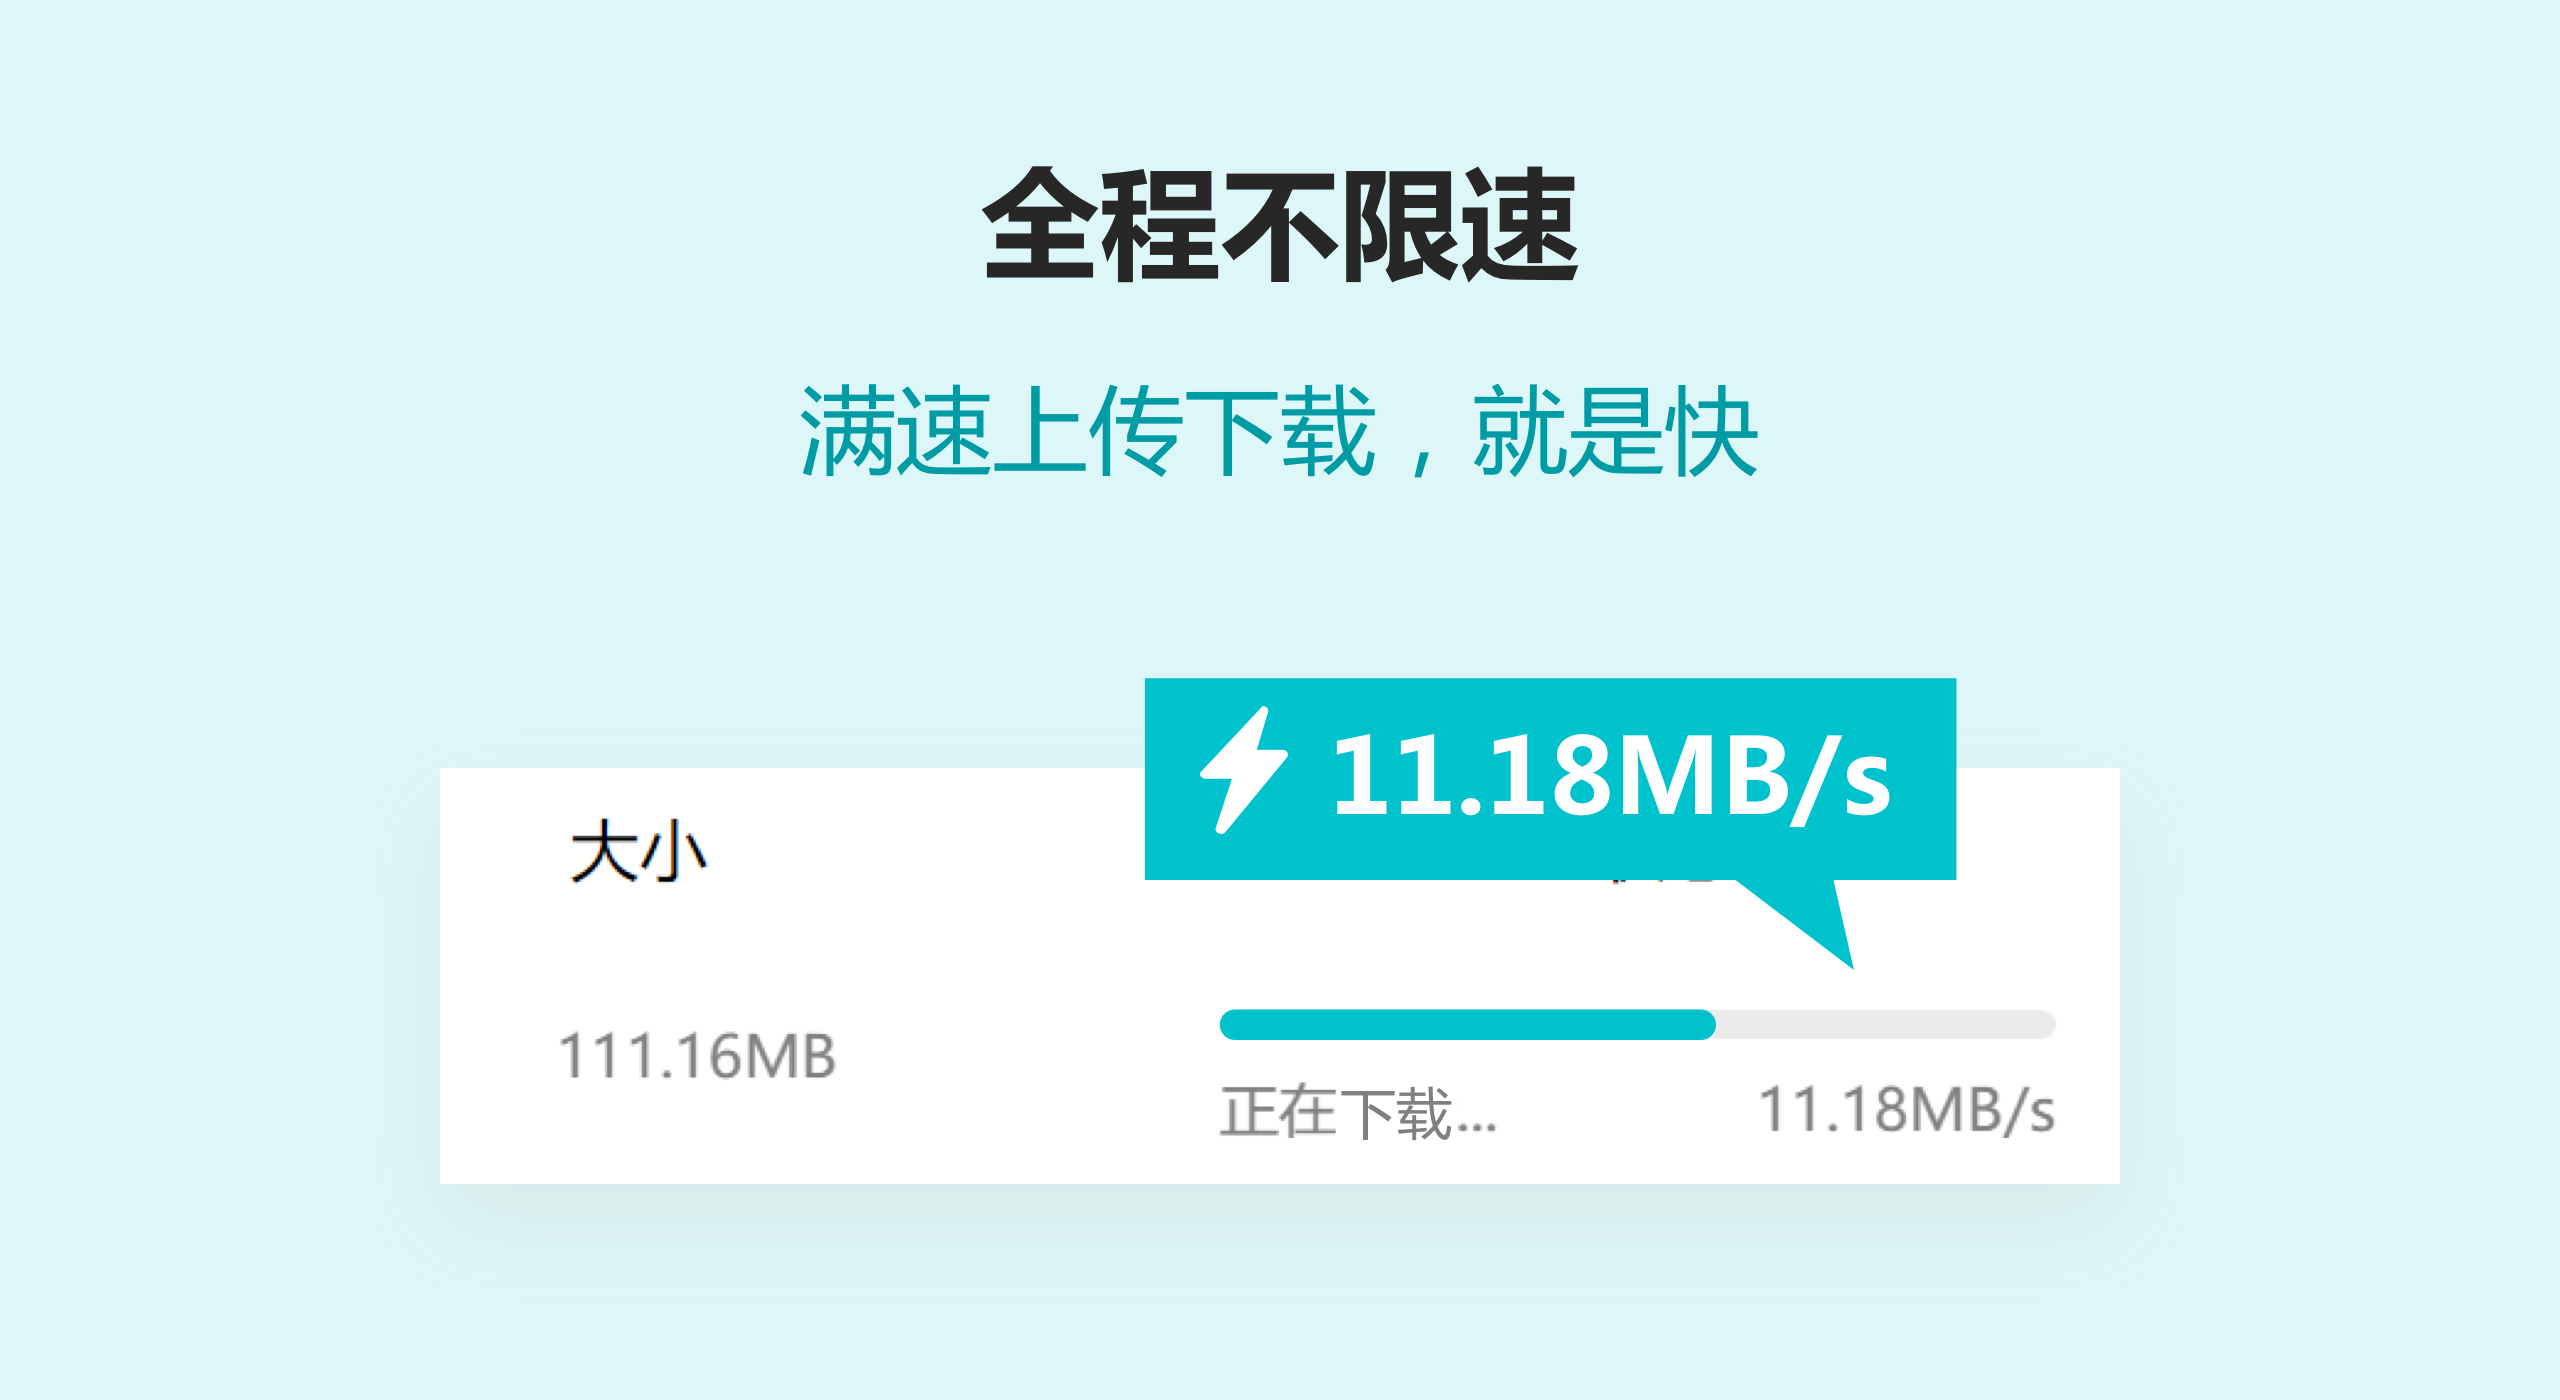Click the rounded right end of the gray progress track
The image size is (2560, 1400).
[2044, 1025]
